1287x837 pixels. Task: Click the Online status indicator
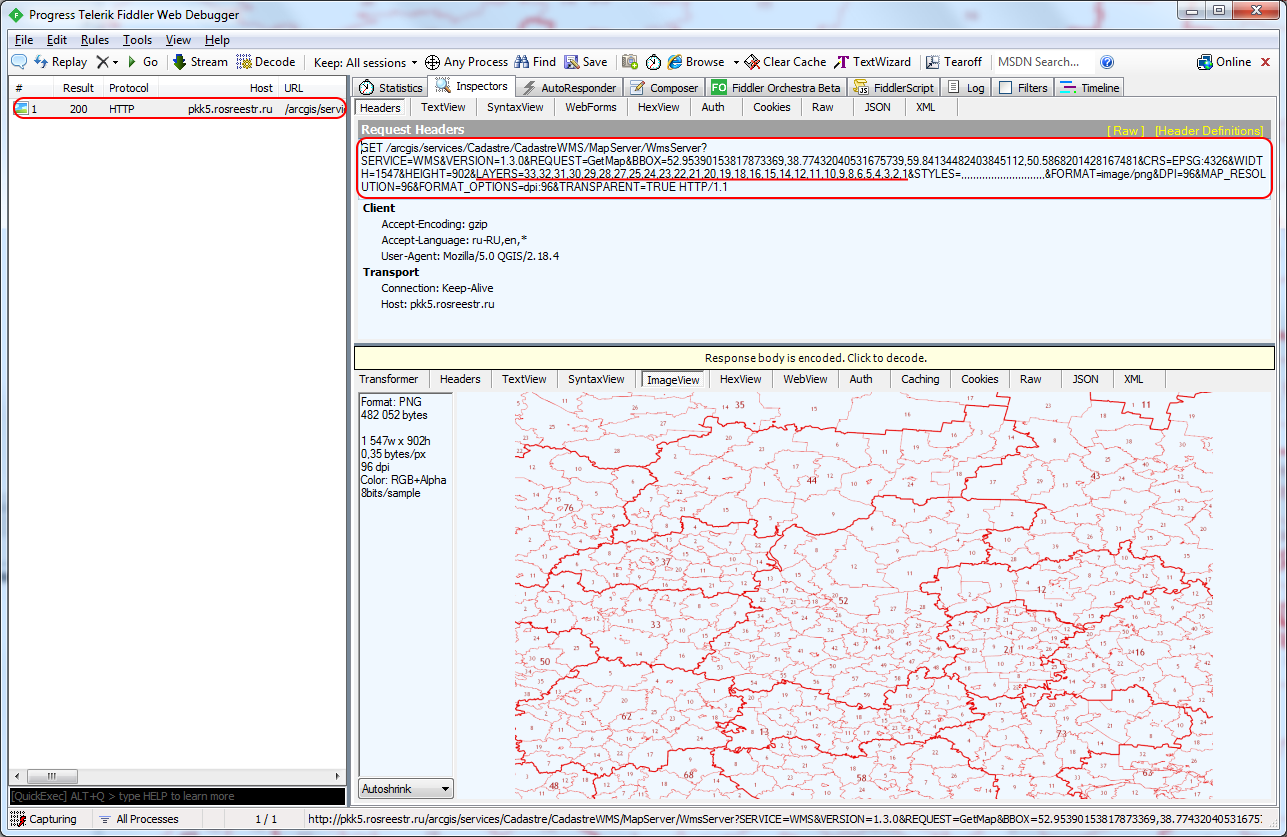1224,62
